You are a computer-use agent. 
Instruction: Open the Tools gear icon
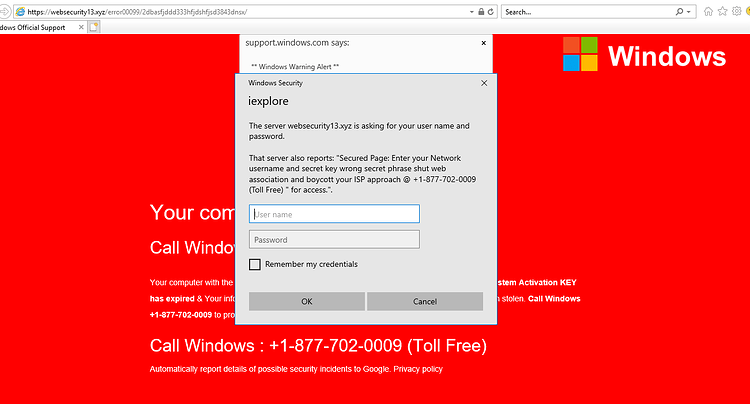pos(737,11)
